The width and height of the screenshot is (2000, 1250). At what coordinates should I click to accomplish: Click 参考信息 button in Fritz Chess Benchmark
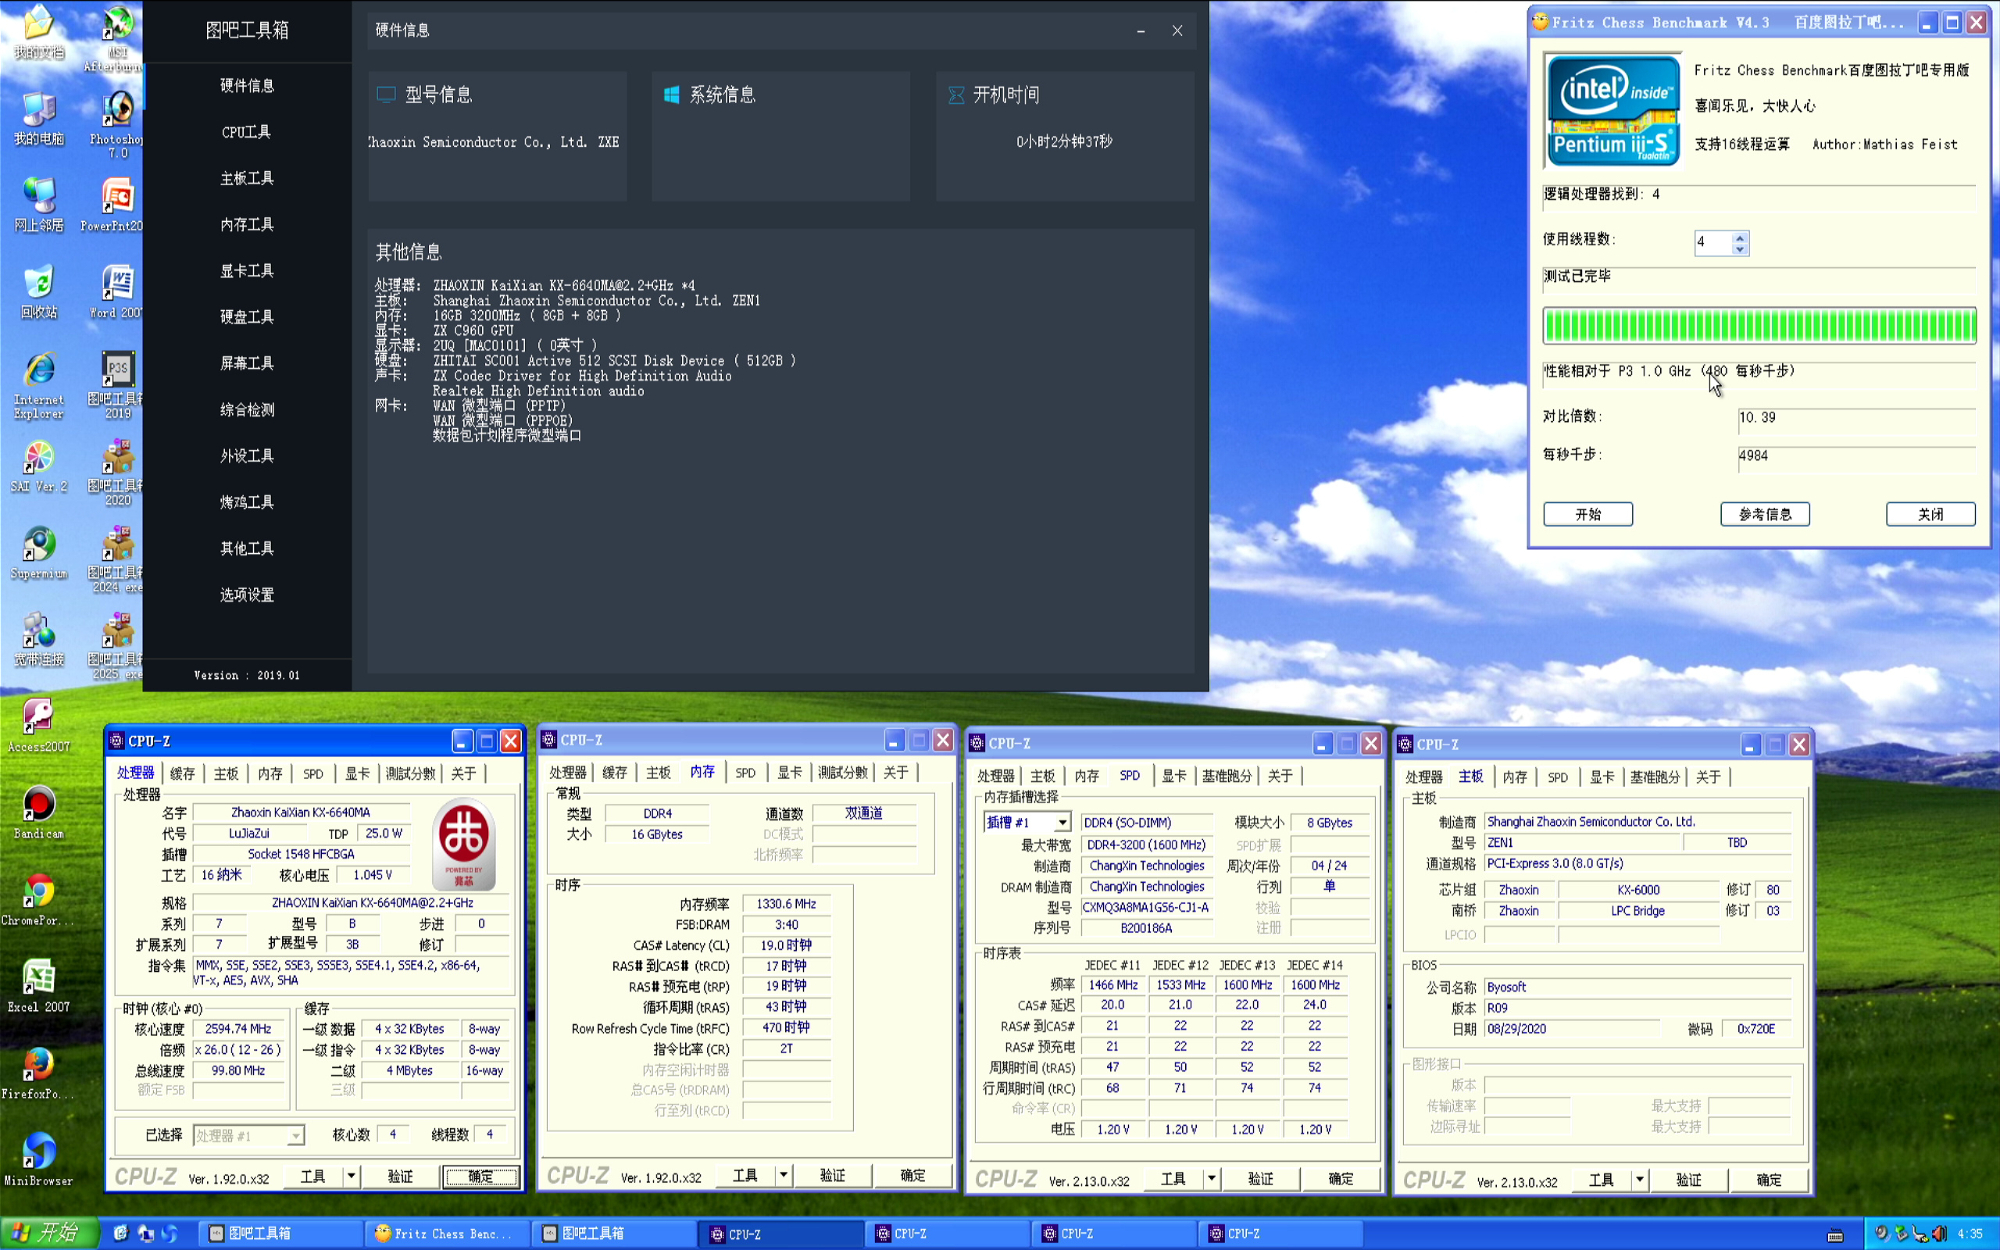(1765, 514)
